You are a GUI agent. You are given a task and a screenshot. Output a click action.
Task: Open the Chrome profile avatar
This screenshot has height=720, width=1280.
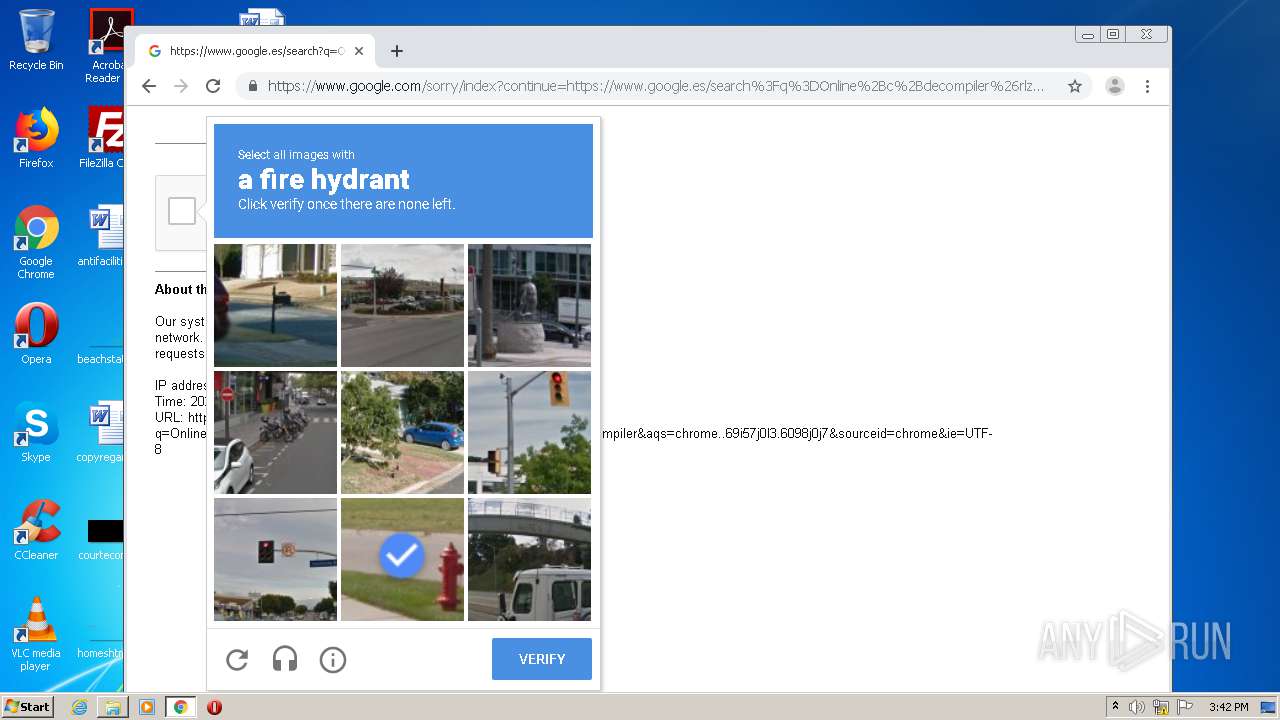pyautogui.click(x=1115, y=86)
